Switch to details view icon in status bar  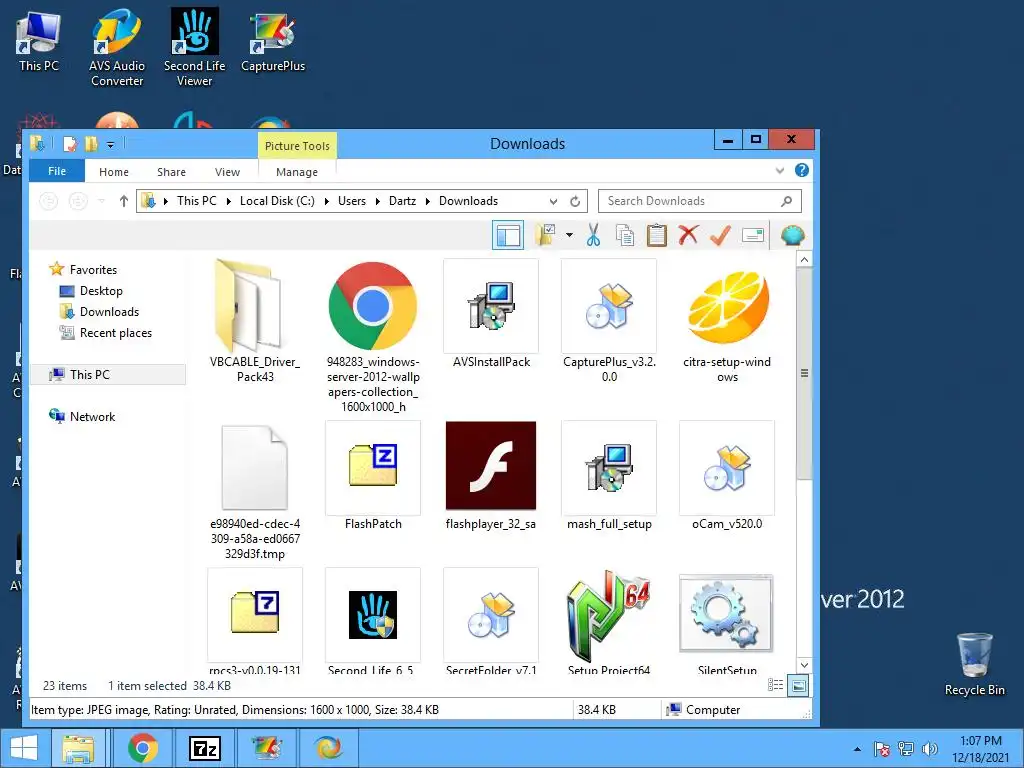[775, 685]
